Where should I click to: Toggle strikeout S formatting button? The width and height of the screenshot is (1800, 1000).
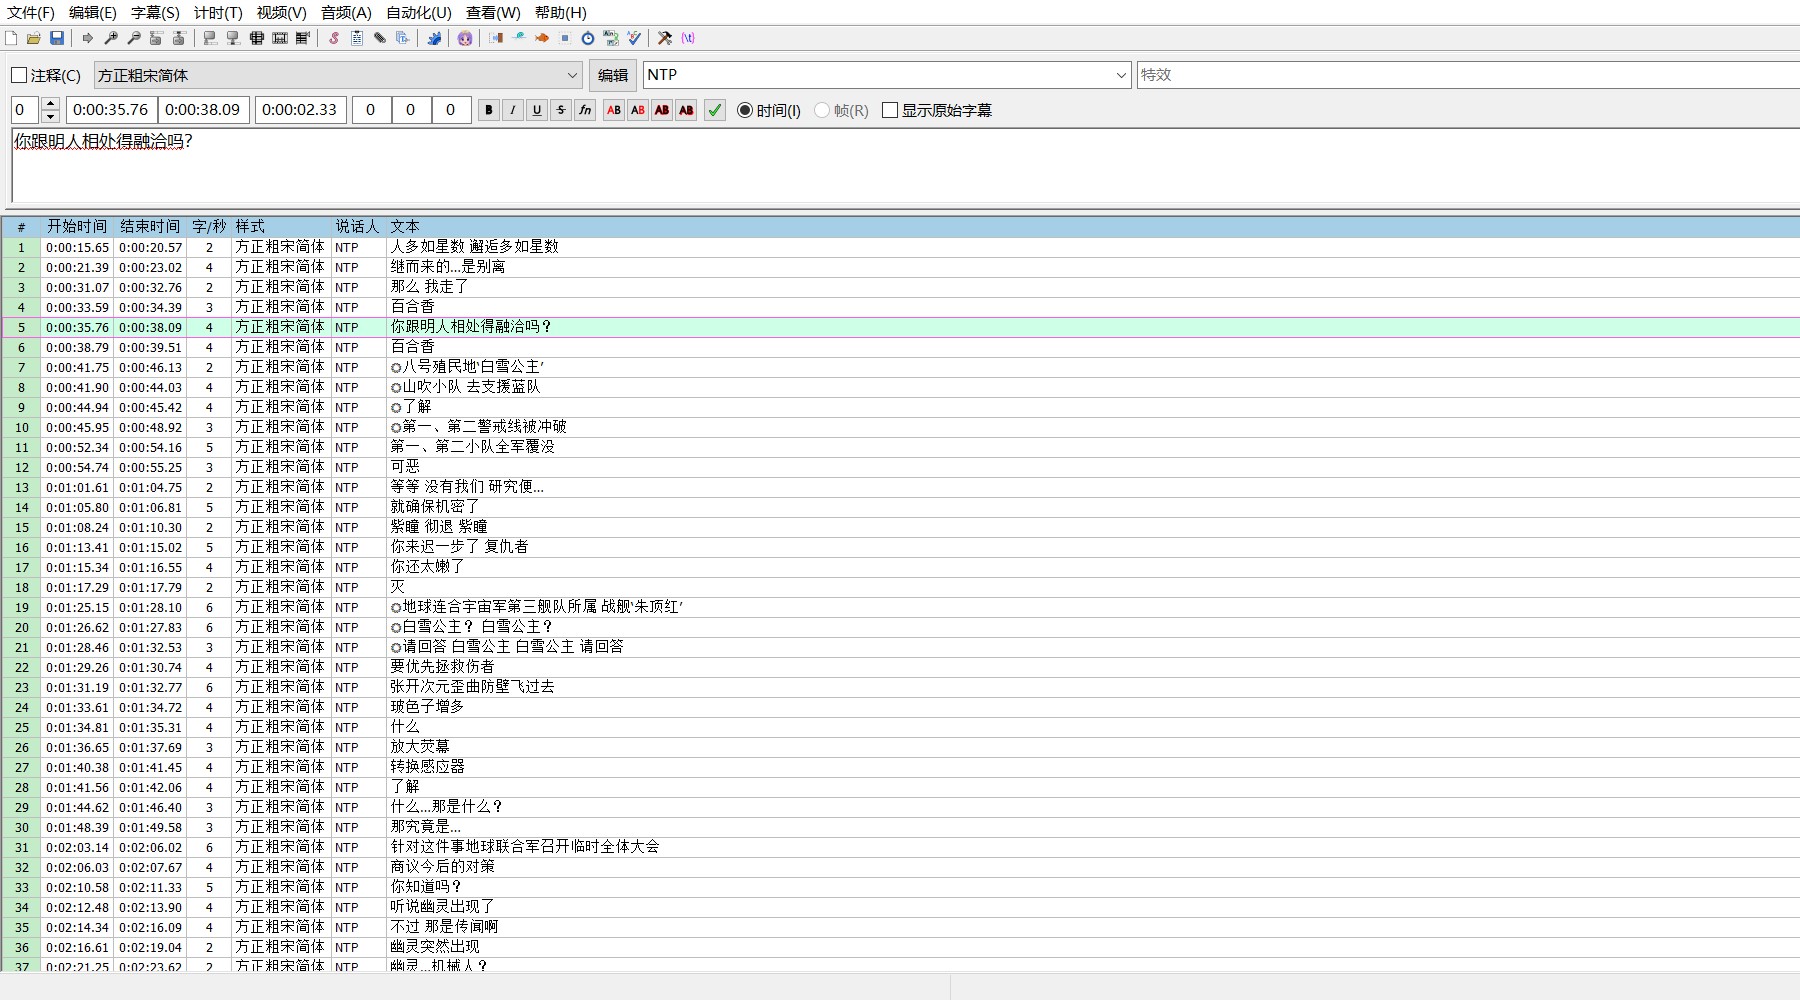561,110
